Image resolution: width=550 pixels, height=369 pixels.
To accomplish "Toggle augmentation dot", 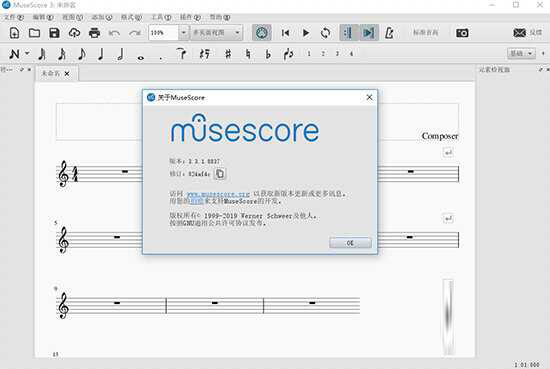I will (161, 57).
